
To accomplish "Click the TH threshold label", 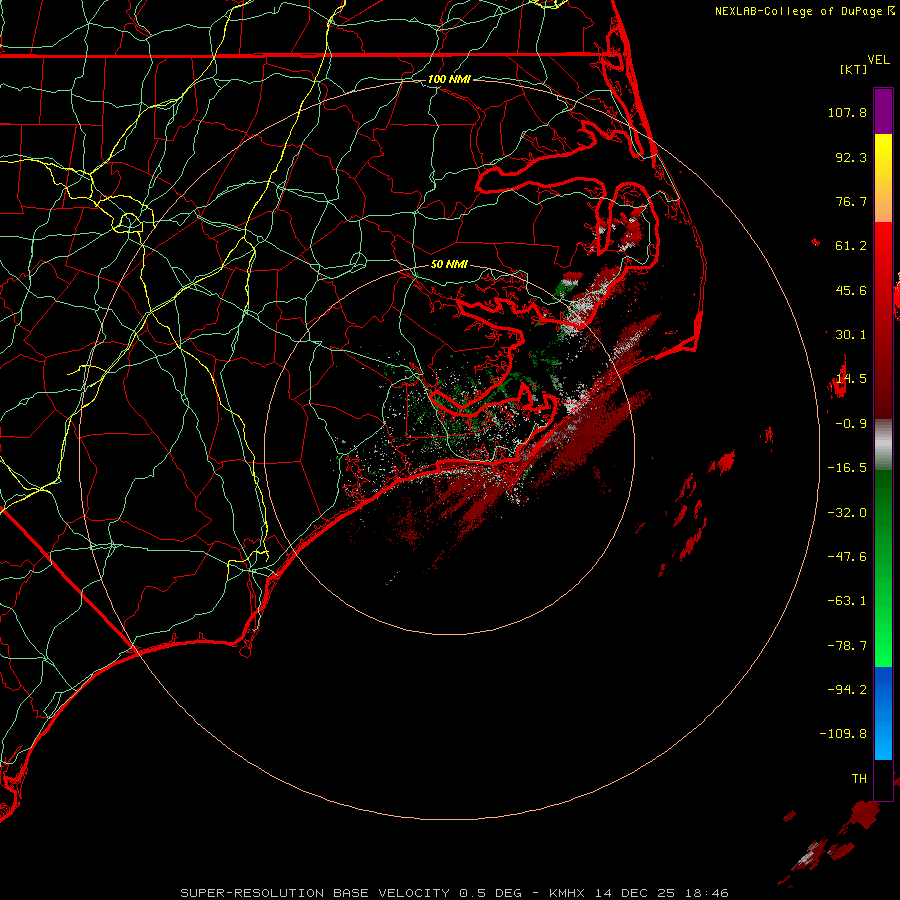I will point(859,779).
